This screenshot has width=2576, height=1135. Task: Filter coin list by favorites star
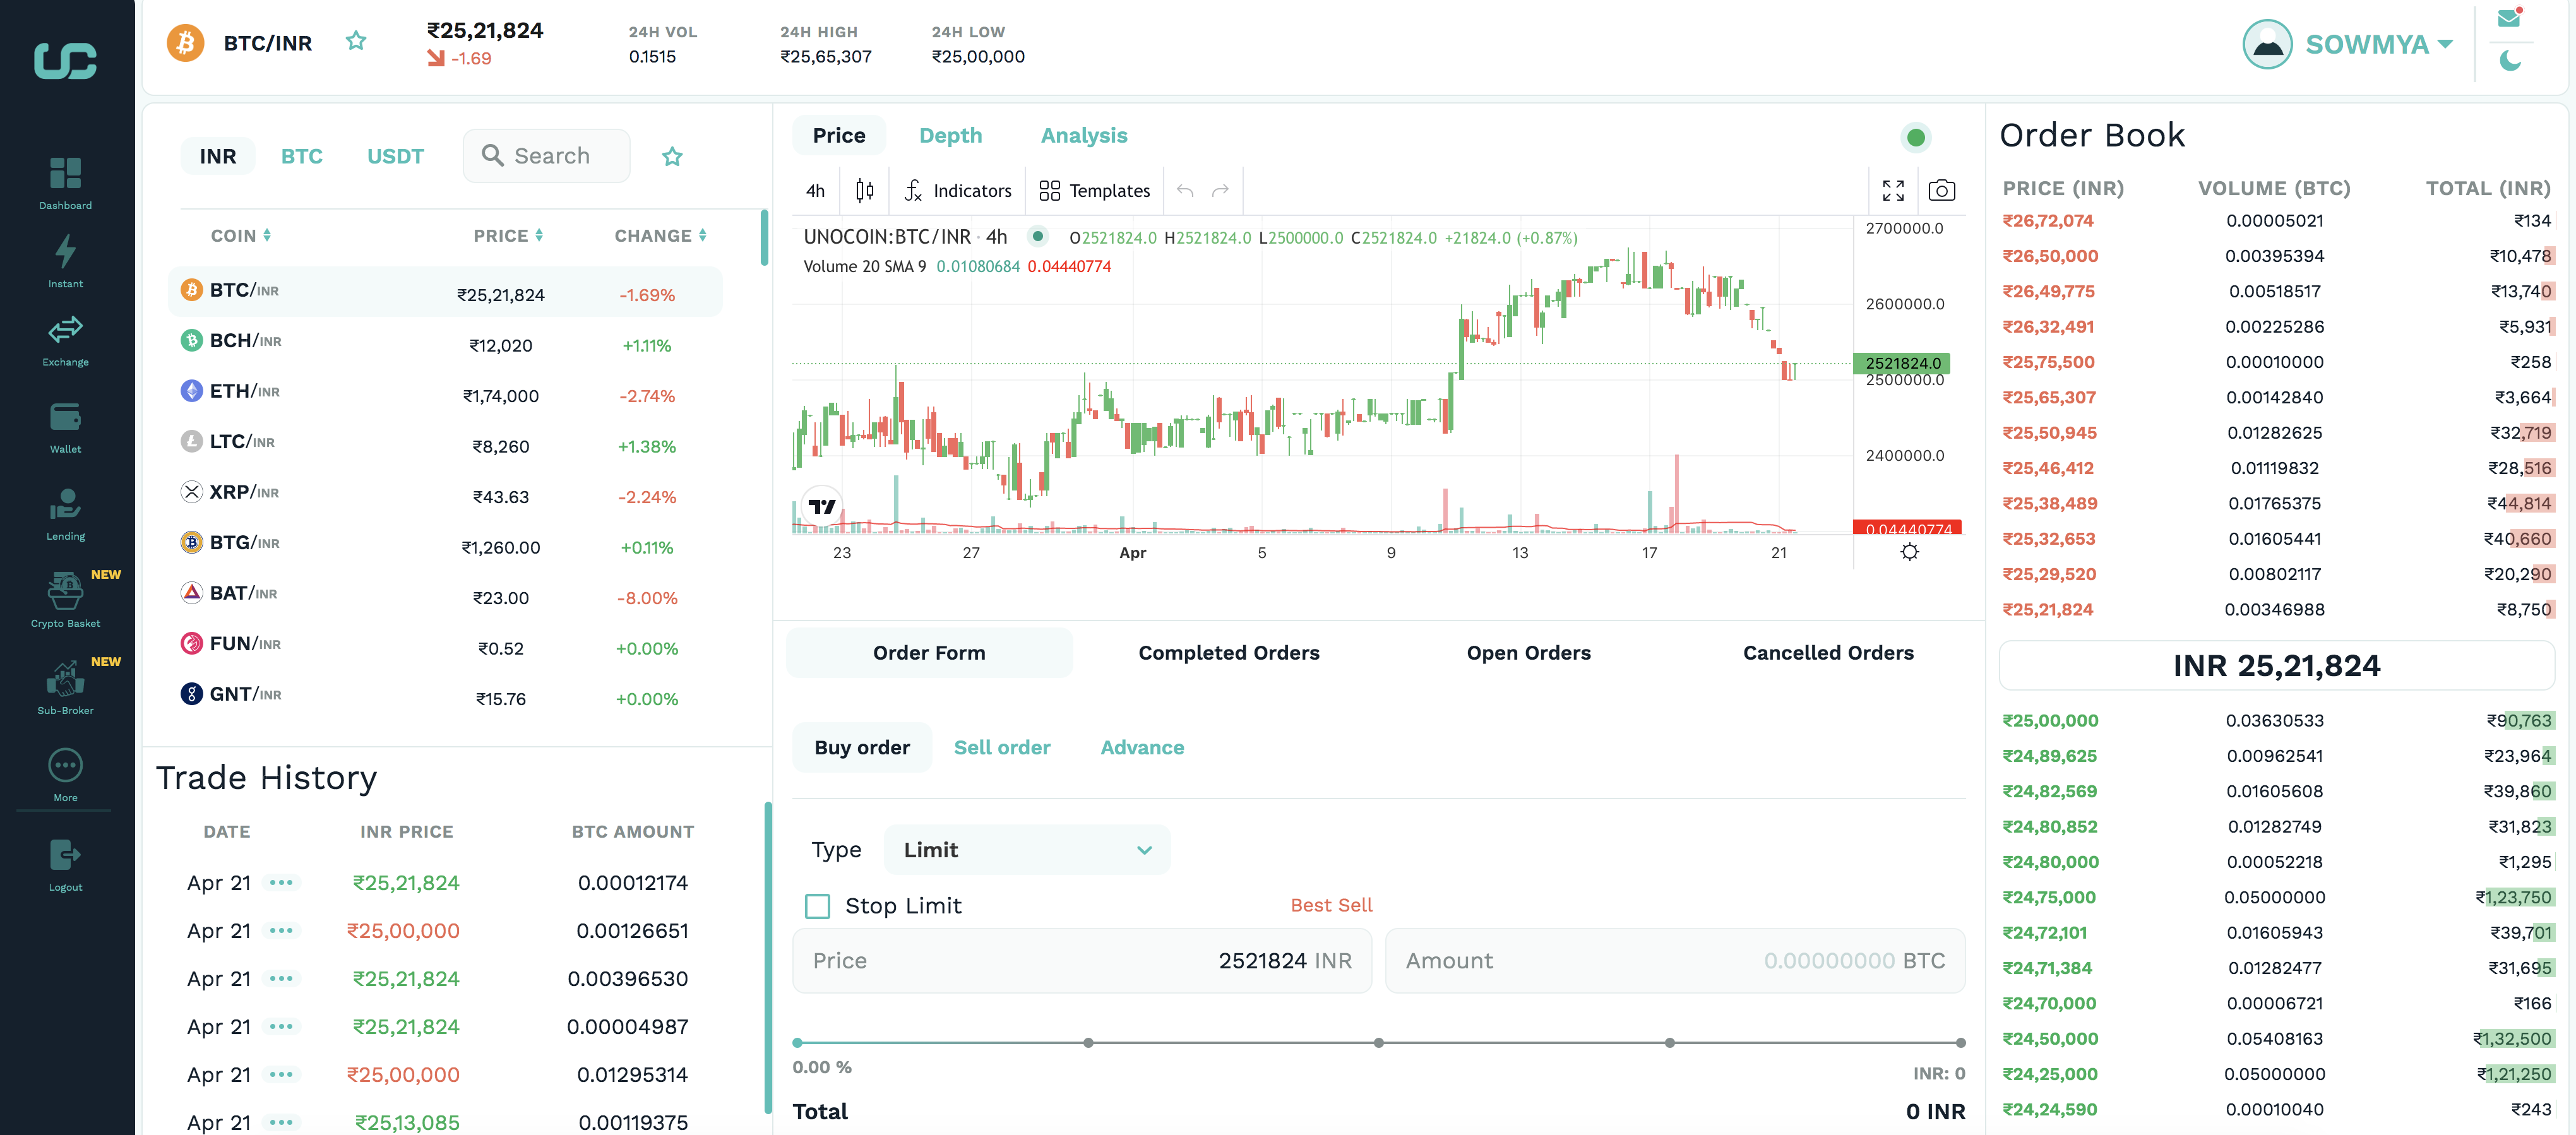(672, 156)
